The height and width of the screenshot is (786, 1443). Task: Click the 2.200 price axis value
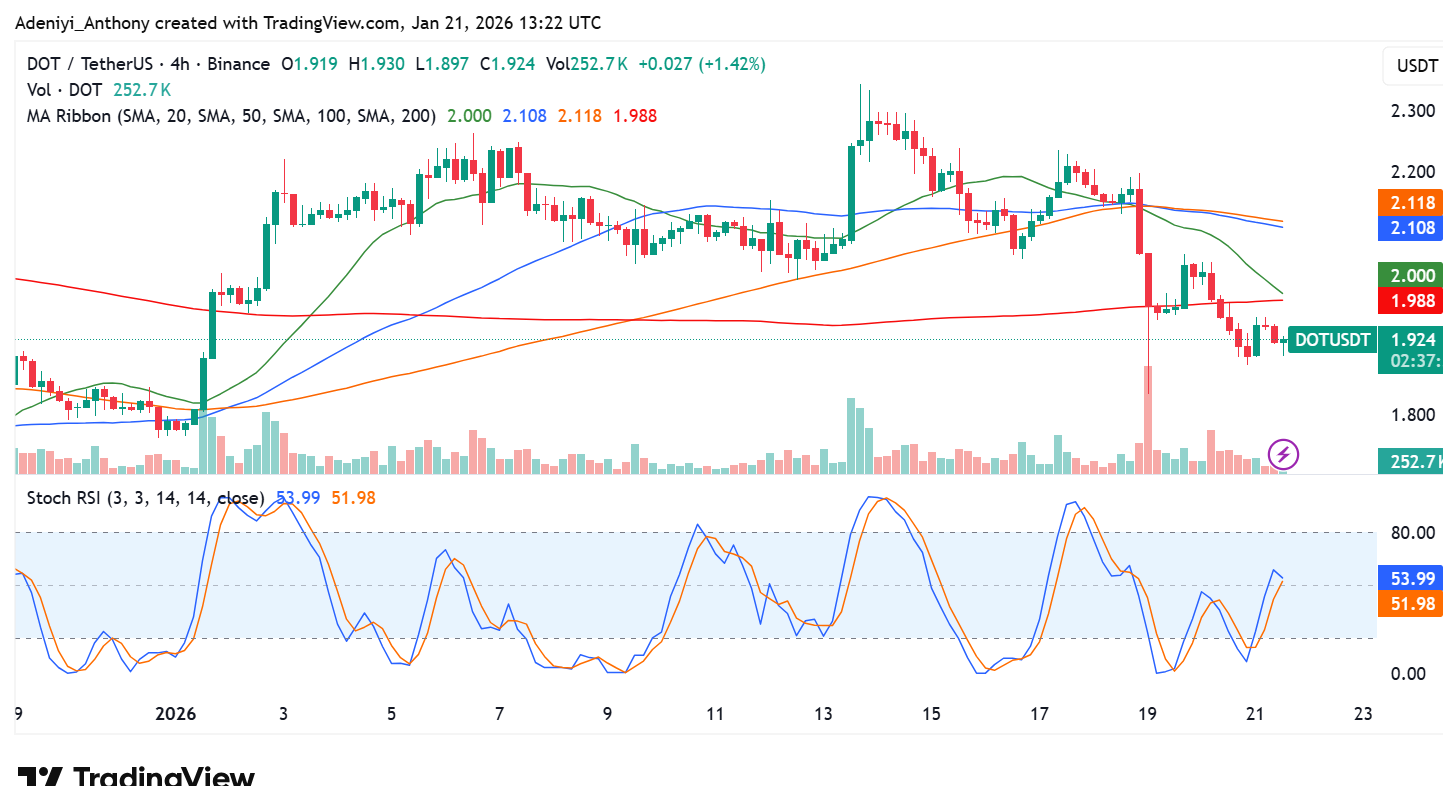coord(1413,170)
